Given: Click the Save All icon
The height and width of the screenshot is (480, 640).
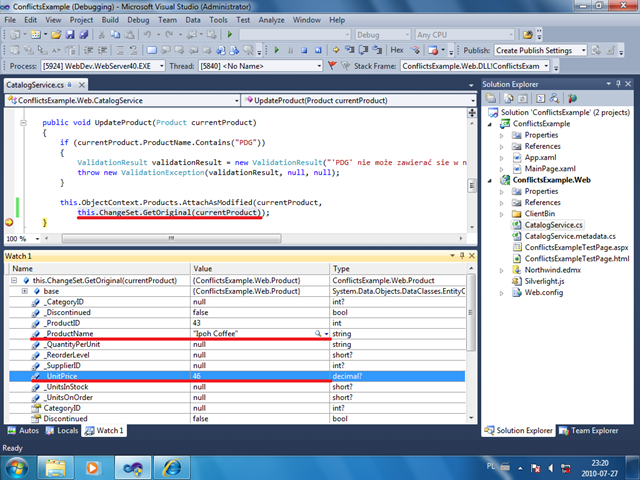Looking at the screenshot, I should click(x=84, y=35).
